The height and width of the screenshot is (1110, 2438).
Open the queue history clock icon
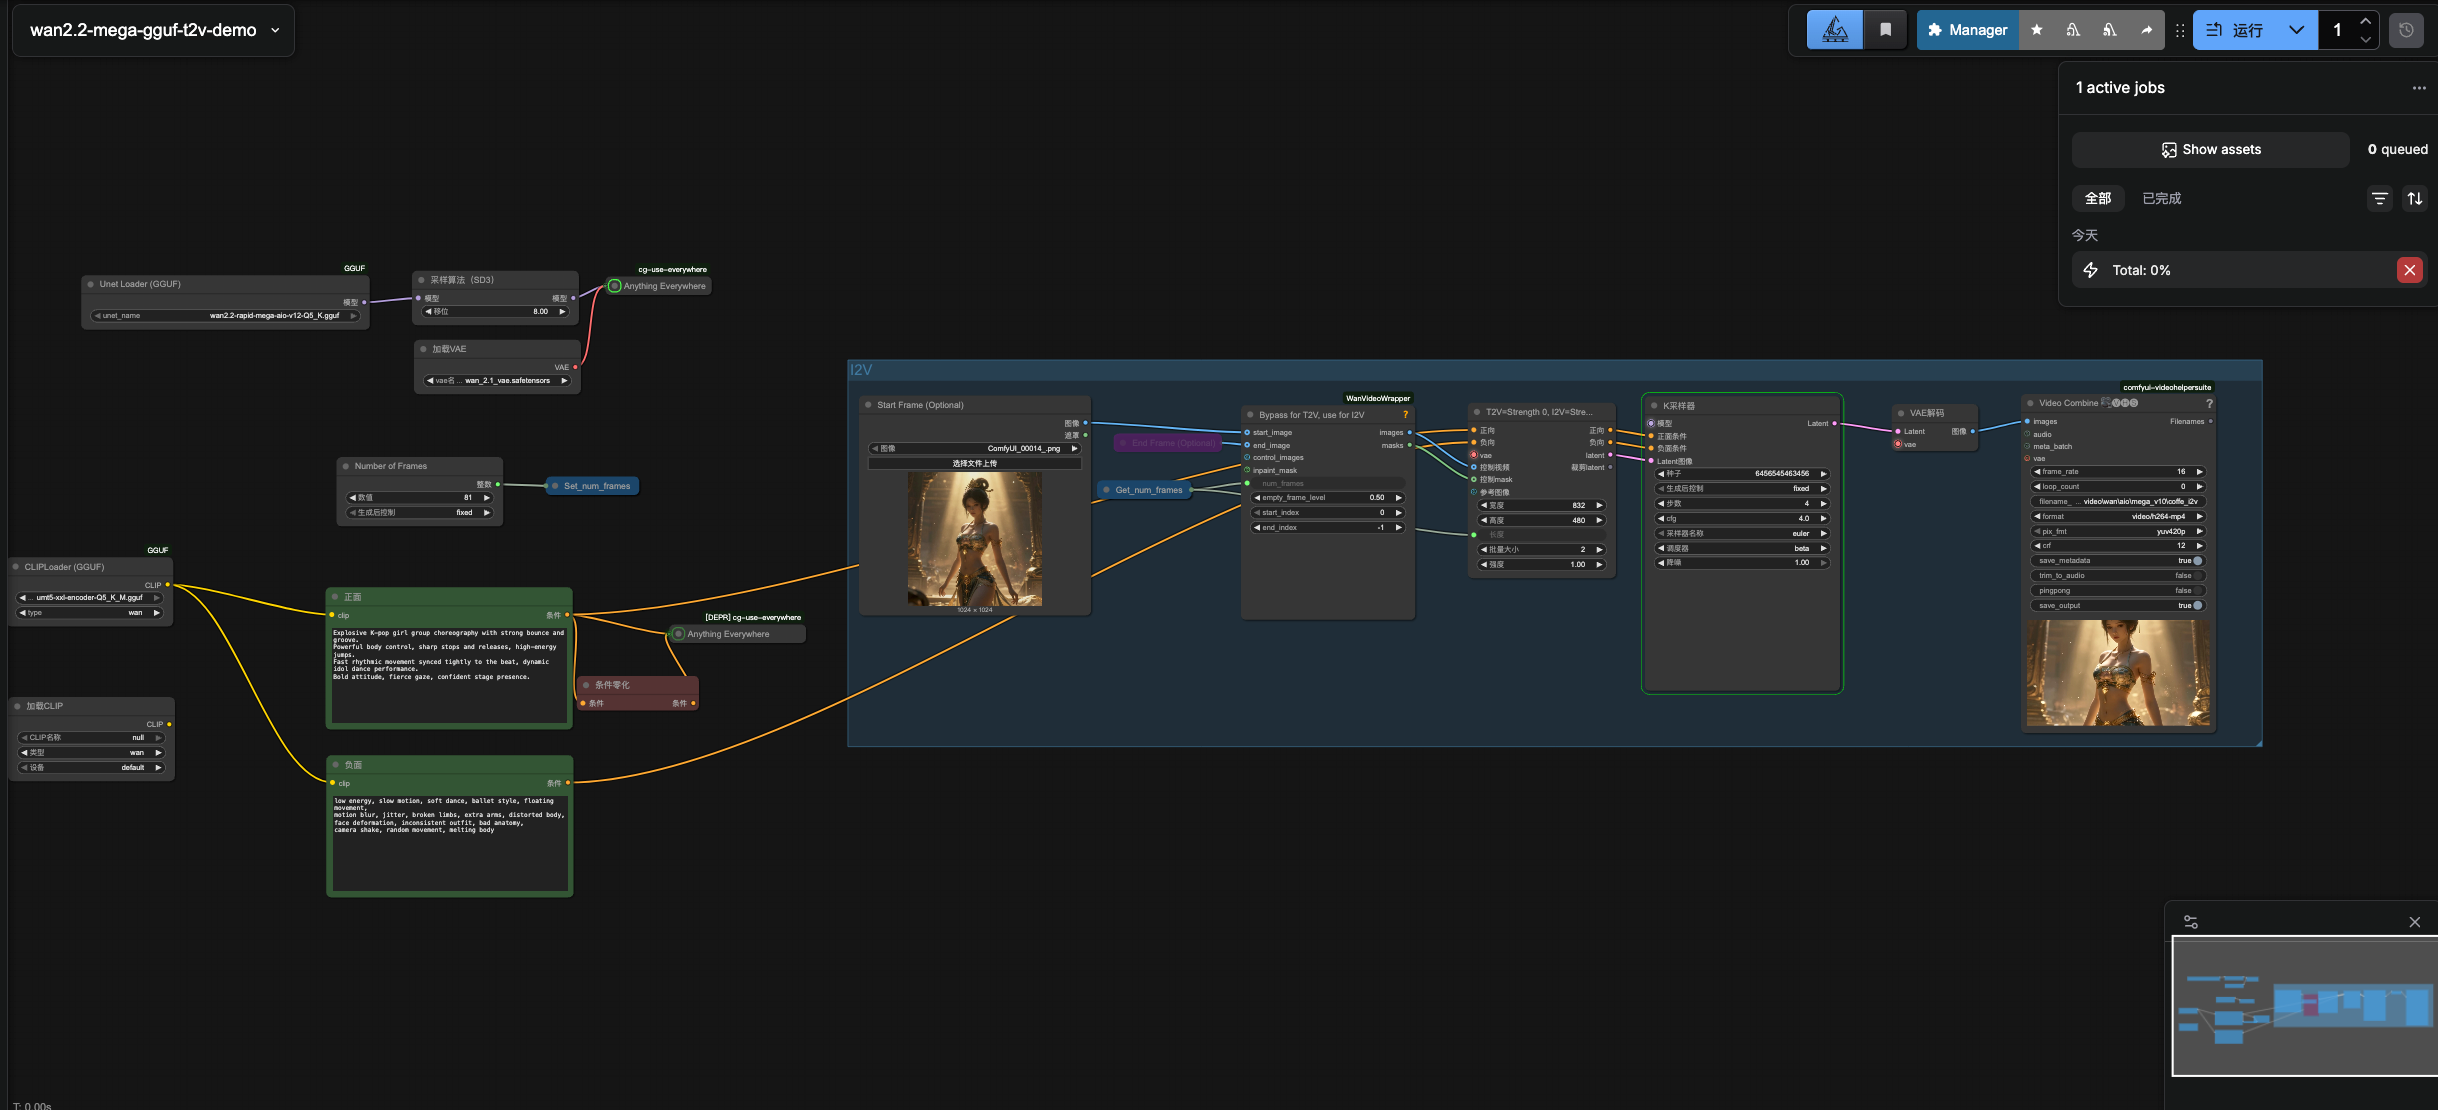pyautogui.click(x=2406, y=30)
